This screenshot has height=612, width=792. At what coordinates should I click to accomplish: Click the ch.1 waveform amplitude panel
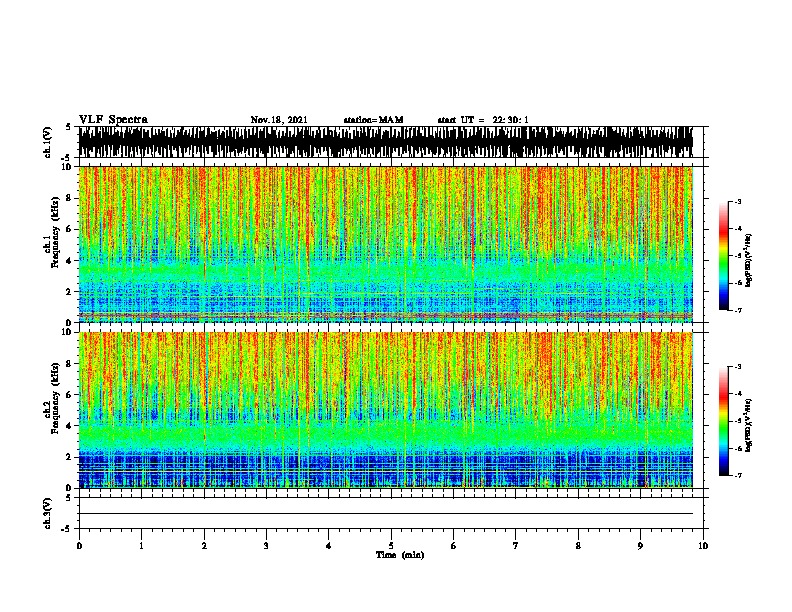(x=390, y=142)
